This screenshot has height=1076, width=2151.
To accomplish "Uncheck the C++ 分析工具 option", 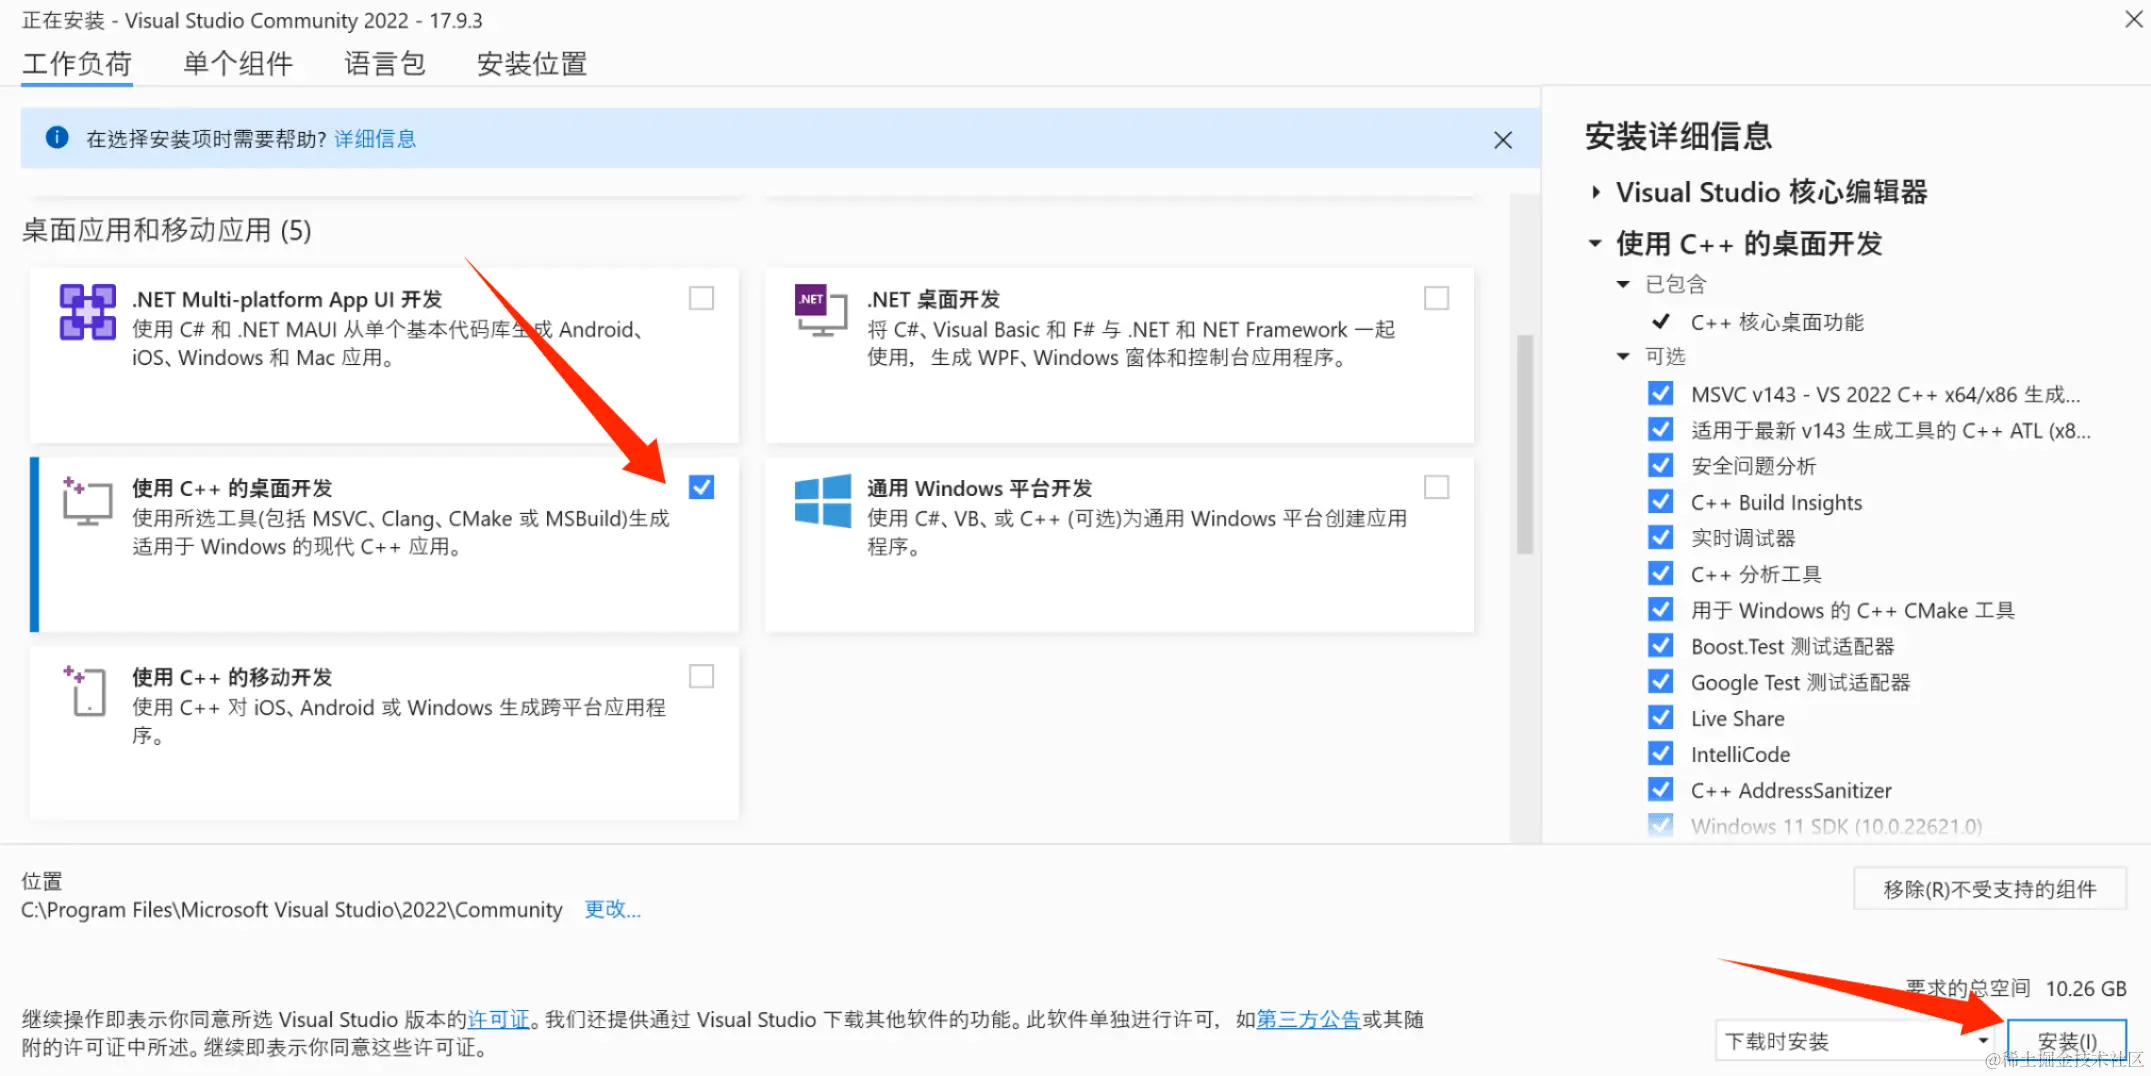I will tap(1660, 573).
